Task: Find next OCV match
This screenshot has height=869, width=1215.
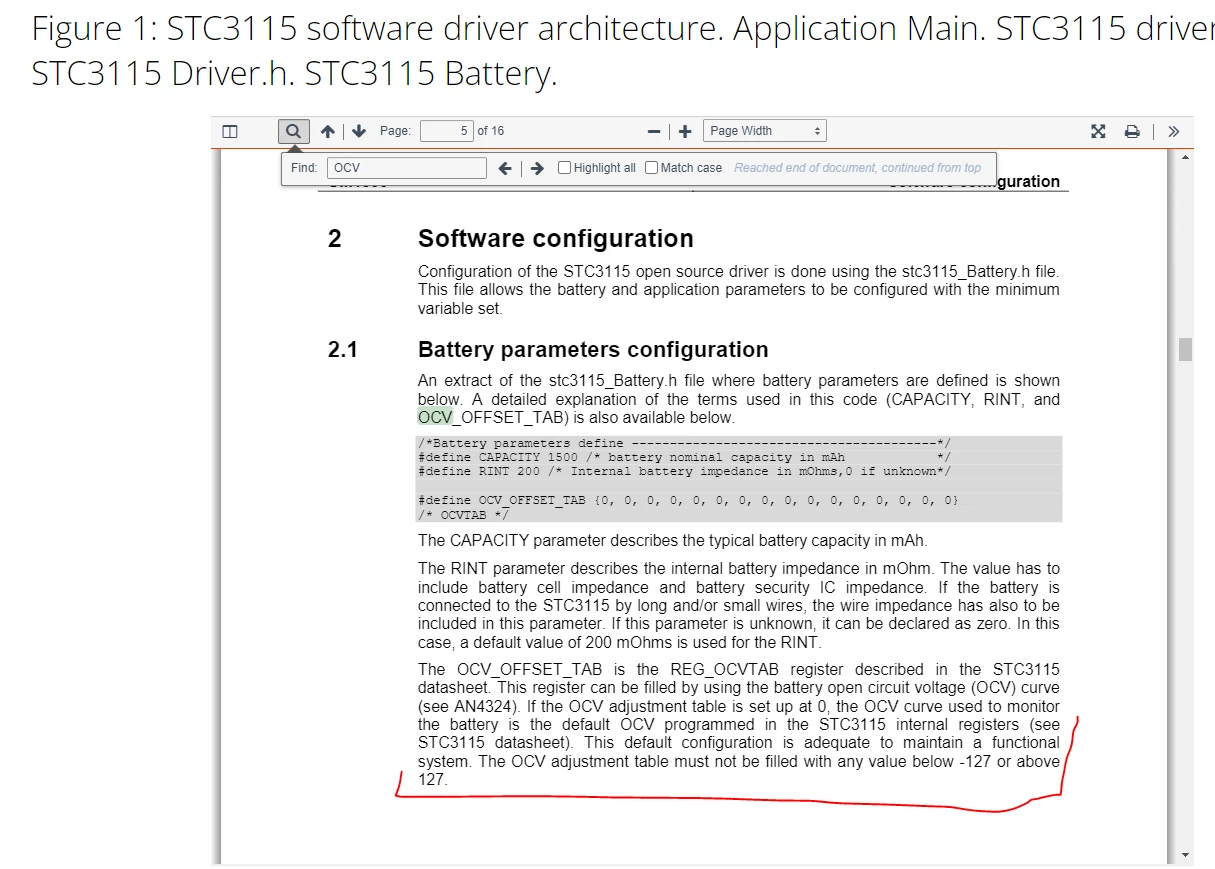Action: (537, 168)
